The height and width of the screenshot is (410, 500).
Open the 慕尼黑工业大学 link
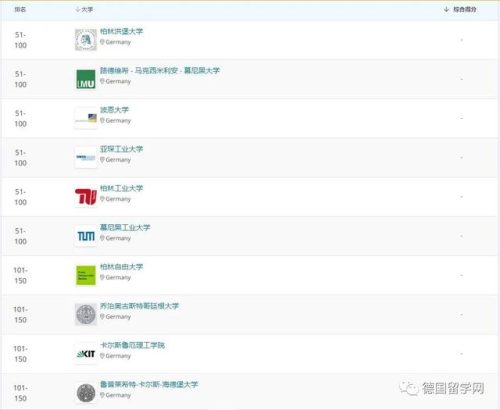click(x=125, y=227)
